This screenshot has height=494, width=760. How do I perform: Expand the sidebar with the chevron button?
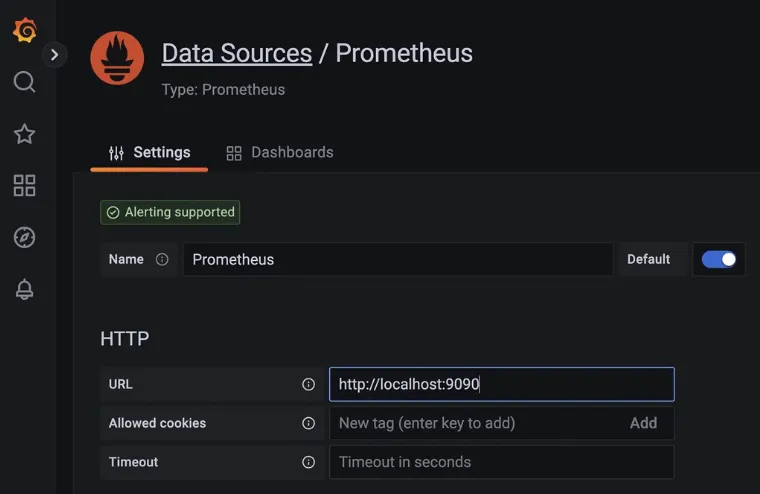55,55
